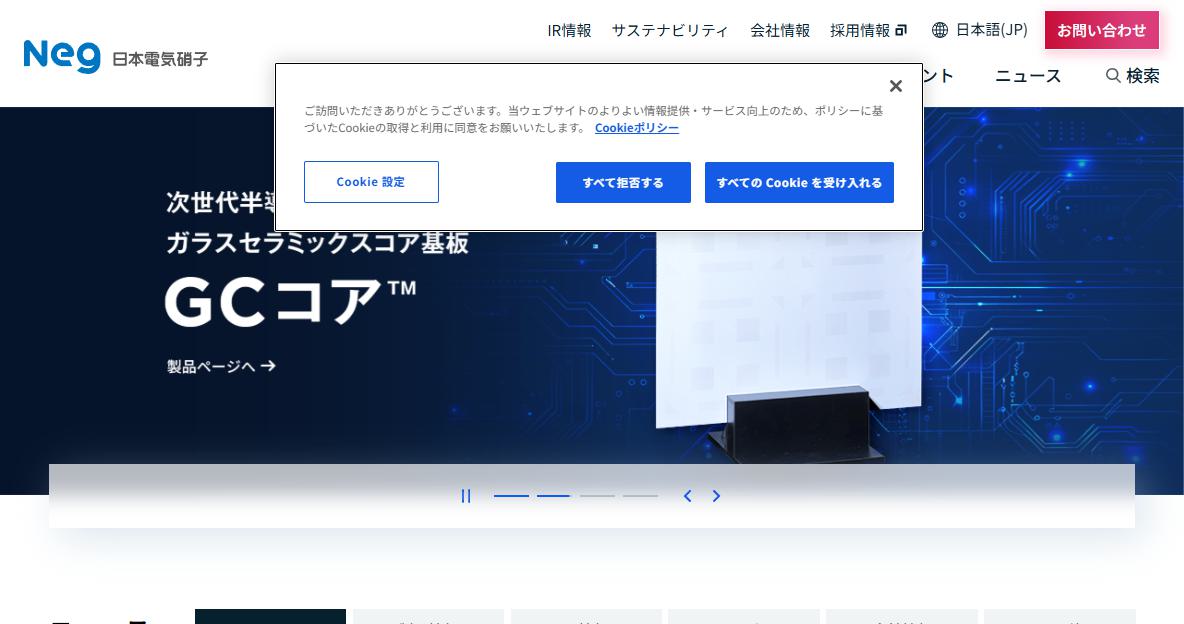Click the NEG company logo
The image size is (1184, 624).
pyautogui.click(x=62, y=57)
